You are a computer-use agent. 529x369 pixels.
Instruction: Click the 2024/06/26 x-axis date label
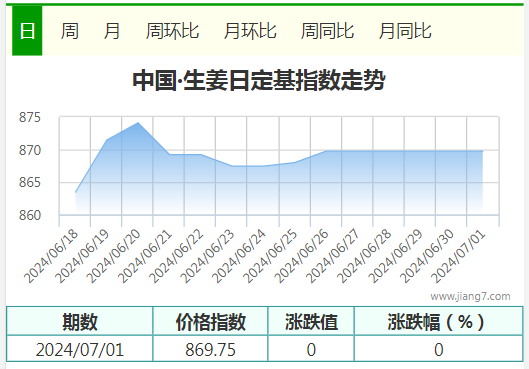pos(301,256)
